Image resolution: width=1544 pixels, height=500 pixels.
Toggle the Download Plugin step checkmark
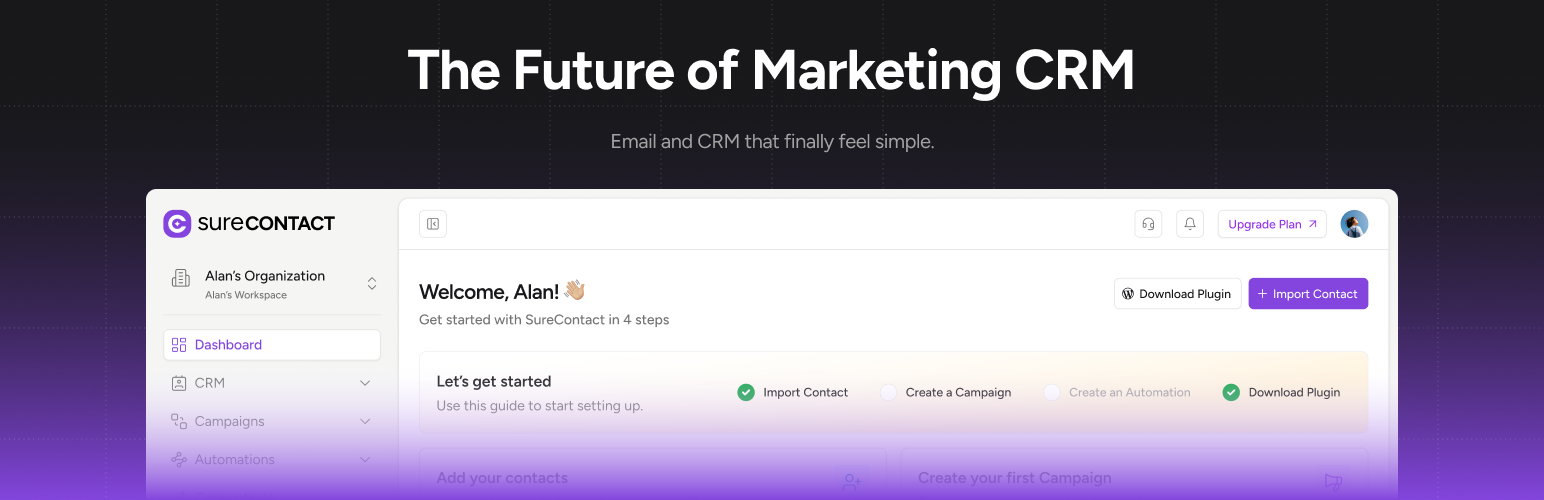point(1231,392)
